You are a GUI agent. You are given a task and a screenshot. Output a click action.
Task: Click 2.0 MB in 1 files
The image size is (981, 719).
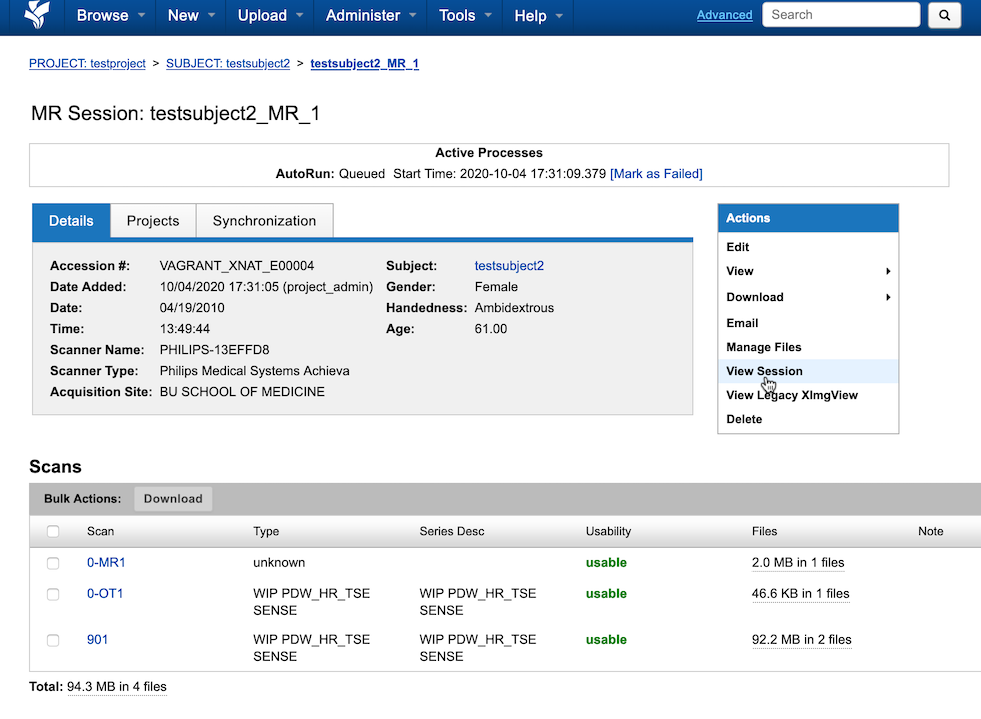[798, 563]
